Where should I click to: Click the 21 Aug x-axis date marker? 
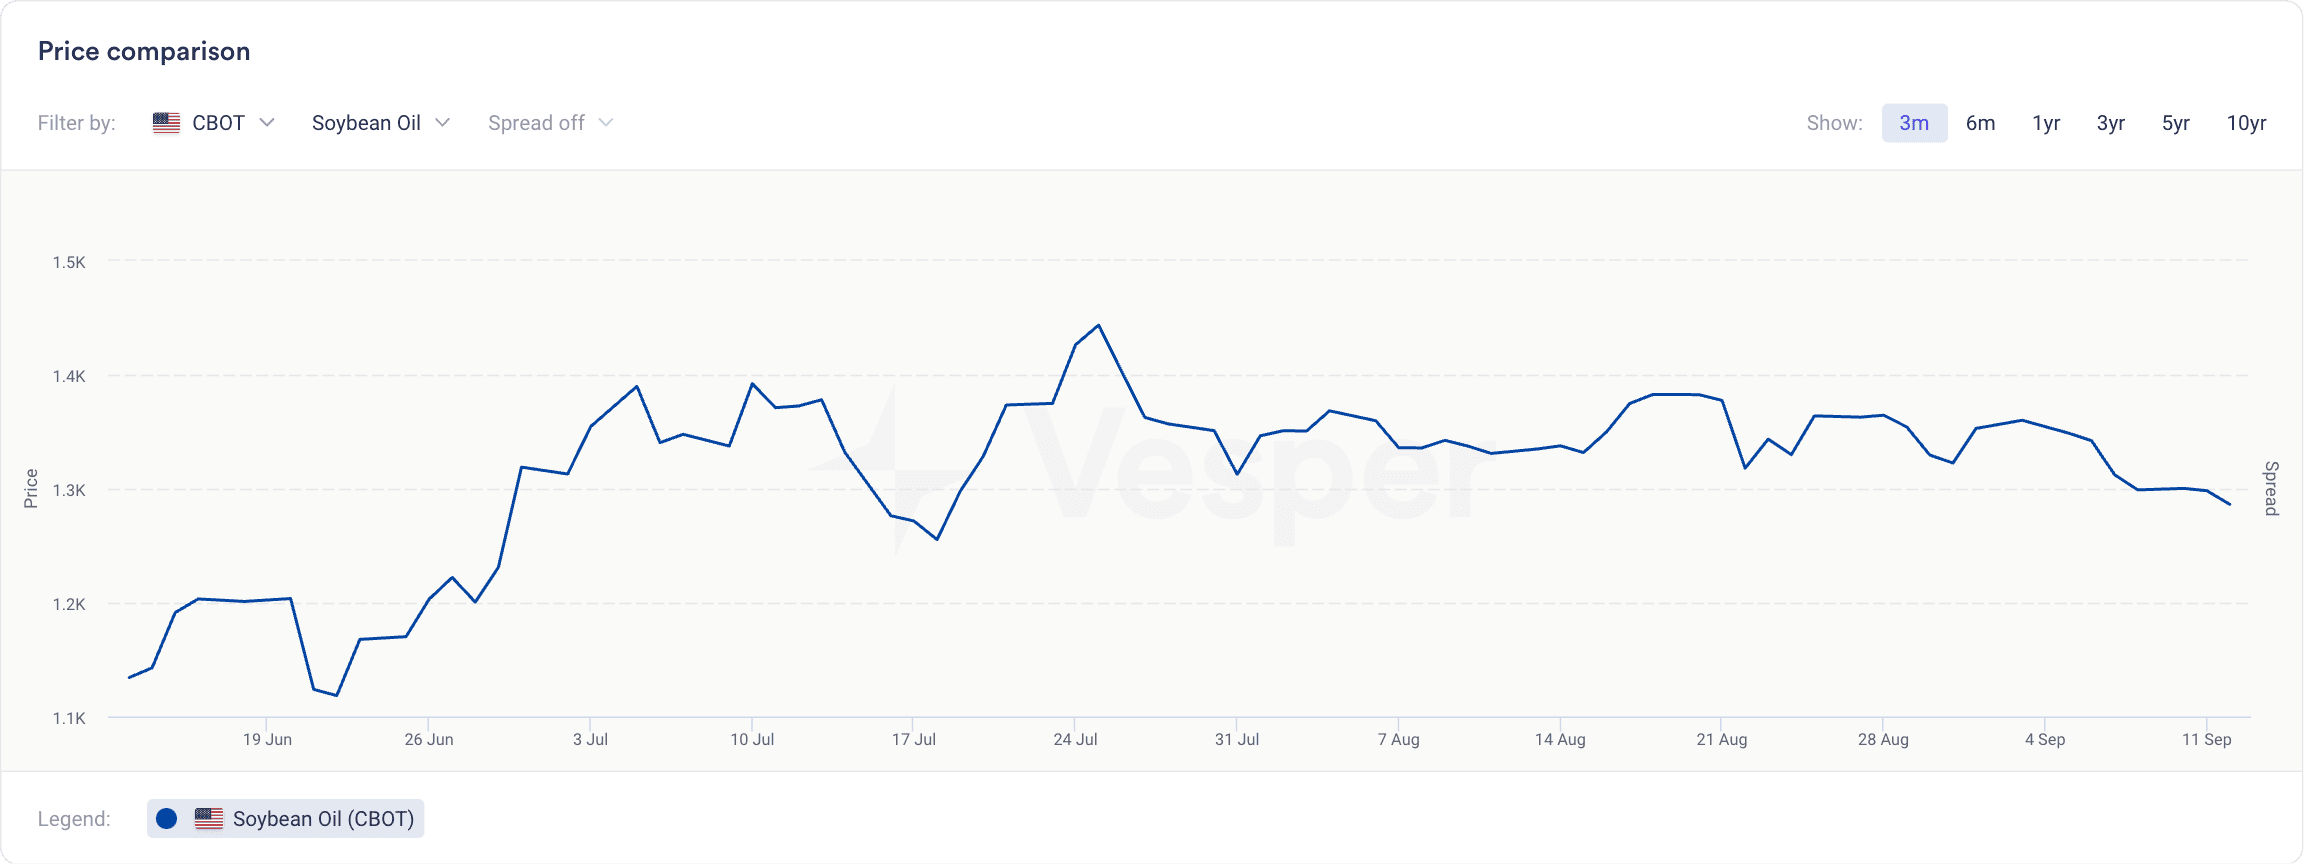1722,740
